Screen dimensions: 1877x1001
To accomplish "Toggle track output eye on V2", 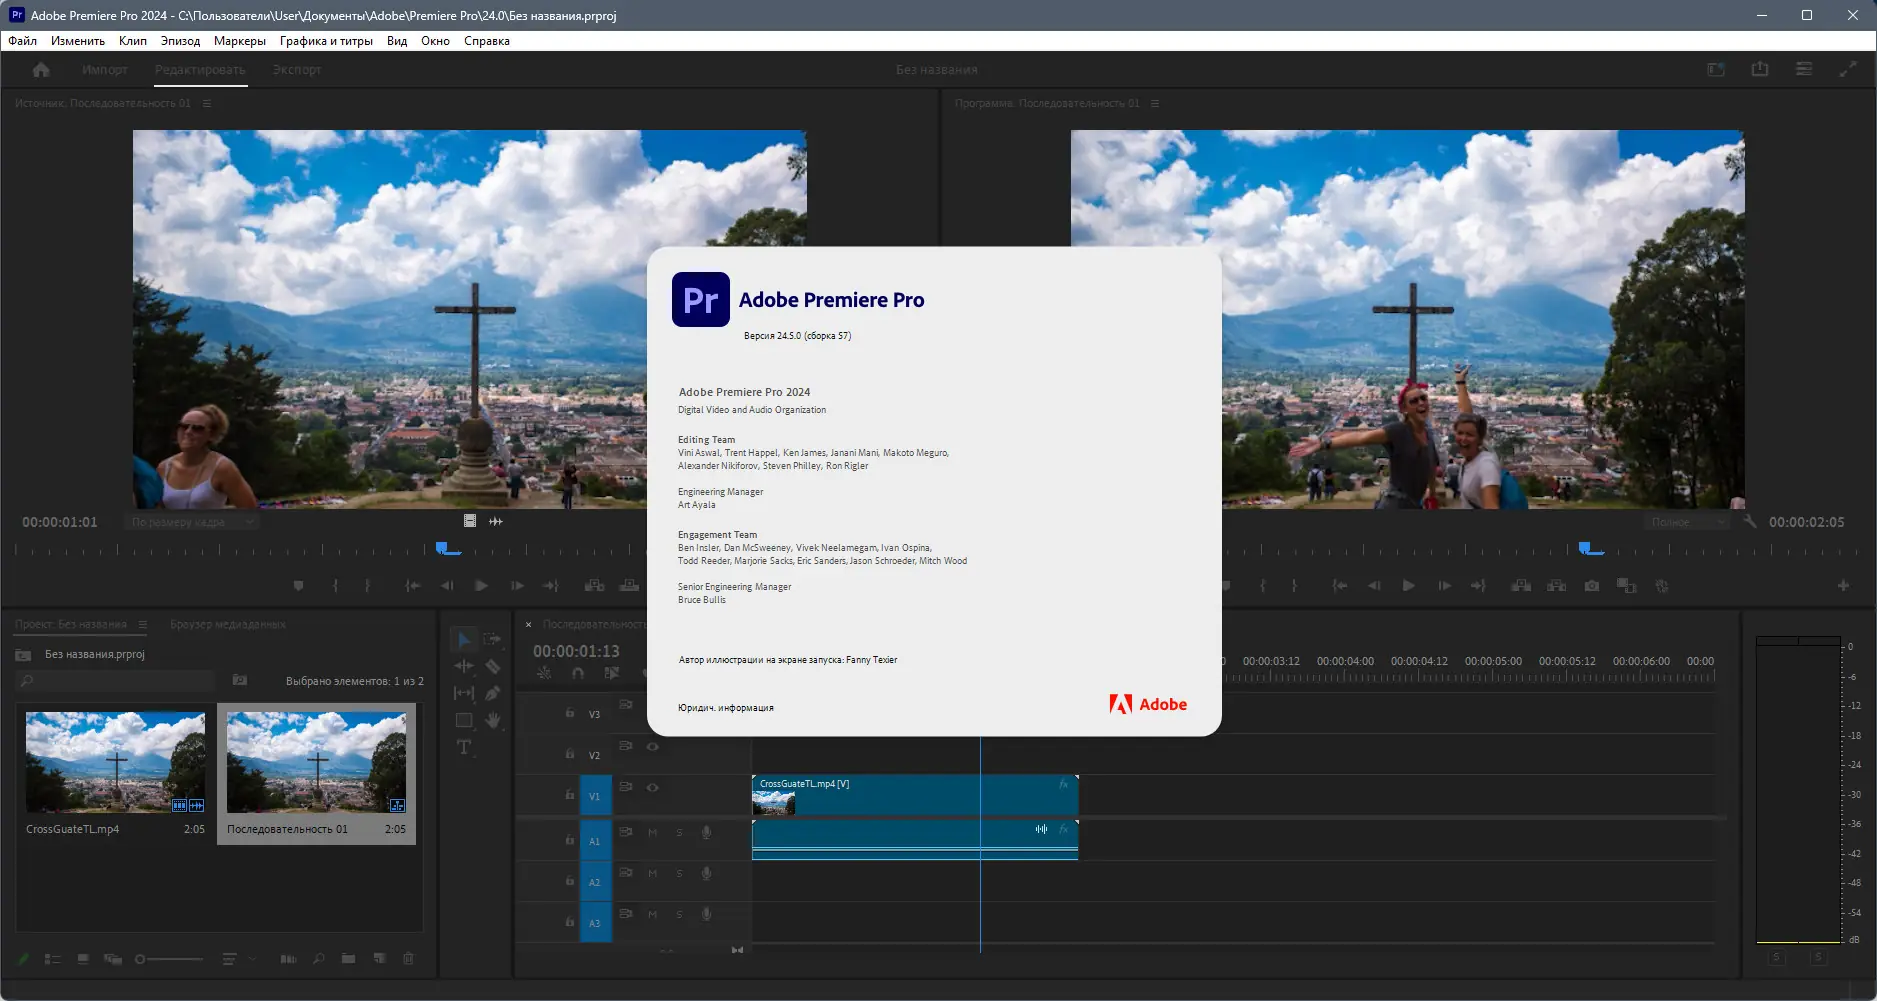I will [x=654, y=748].
